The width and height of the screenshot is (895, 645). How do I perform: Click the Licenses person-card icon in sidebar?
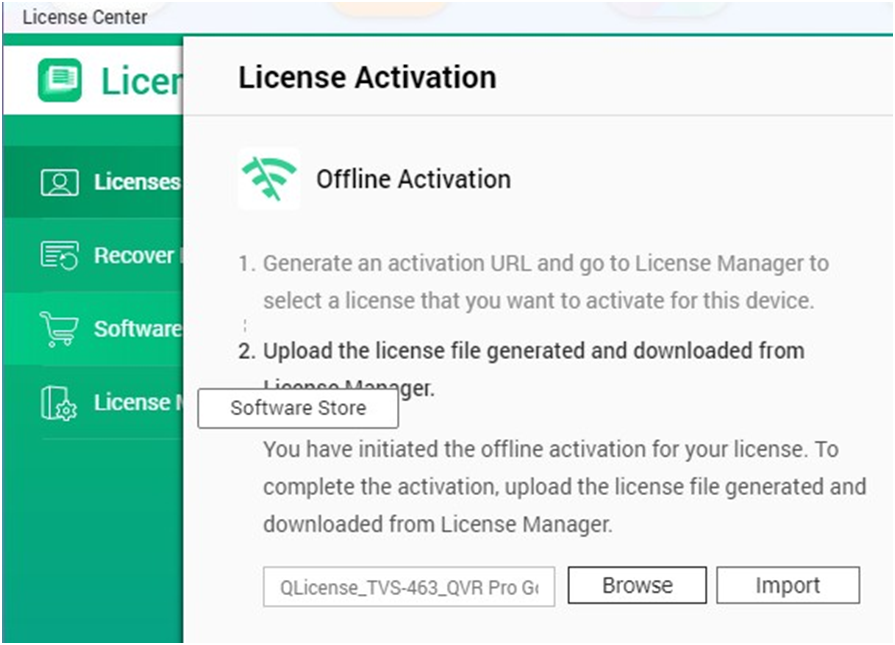(x=59, y=182)
